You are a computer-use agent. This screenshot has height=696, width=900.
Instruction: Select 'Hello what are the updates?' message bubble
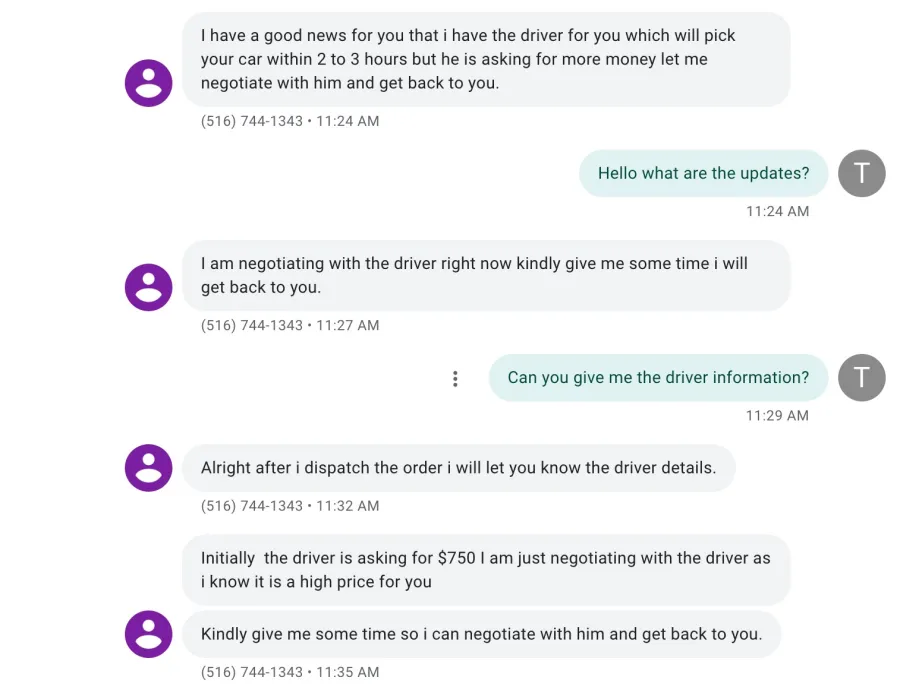[703, 173]
